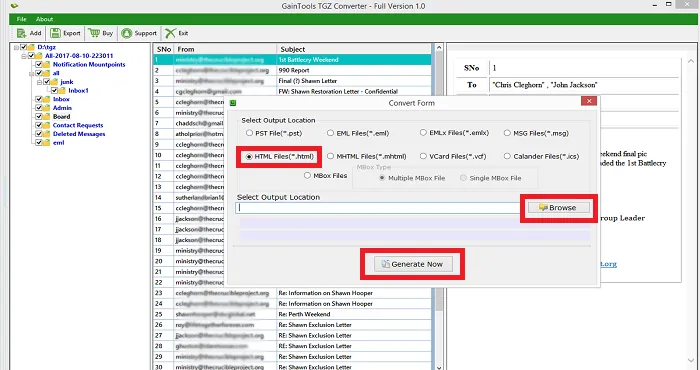Click the output location path field

pyautogui.click(x=377, y=208)
